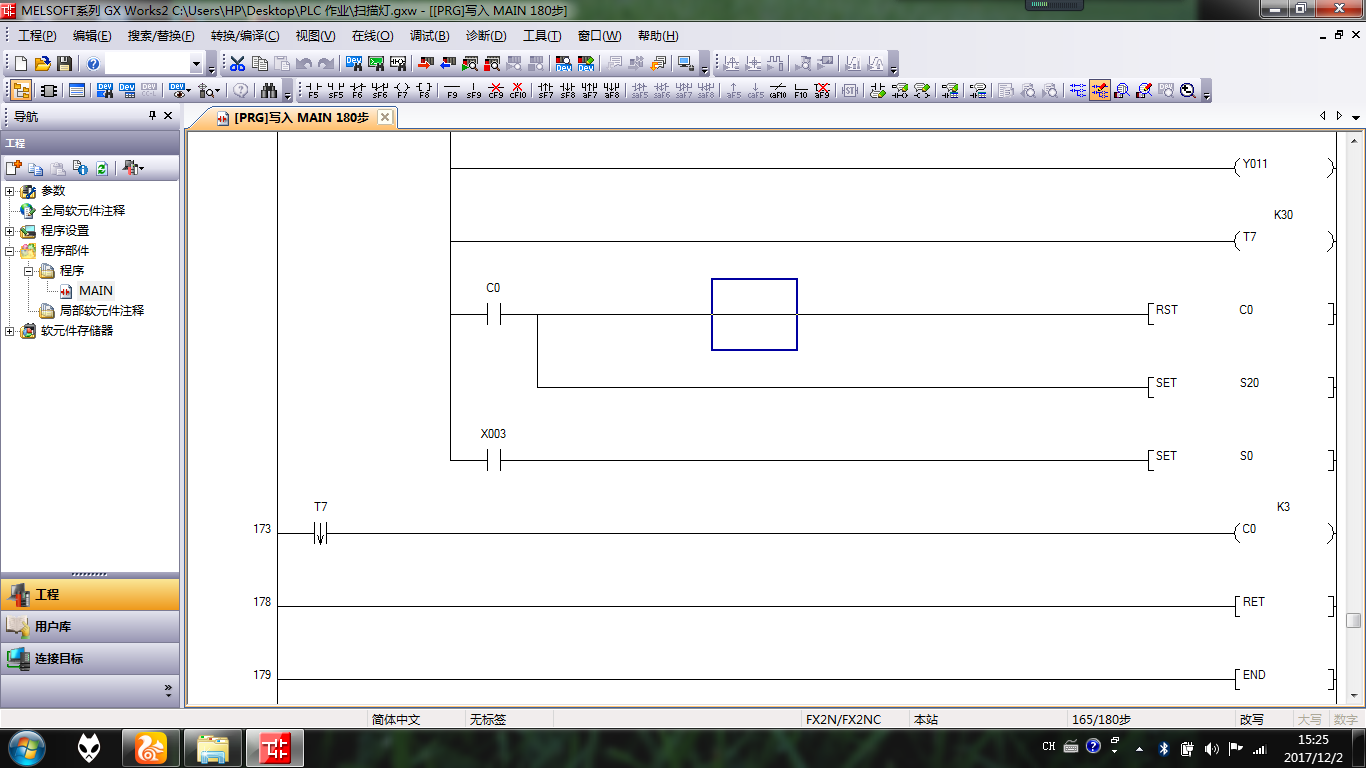The image size is (1366, 768).
Task: Click the Save project floppy disk icon
Action: pyautogui.click(x=64, y=64)
